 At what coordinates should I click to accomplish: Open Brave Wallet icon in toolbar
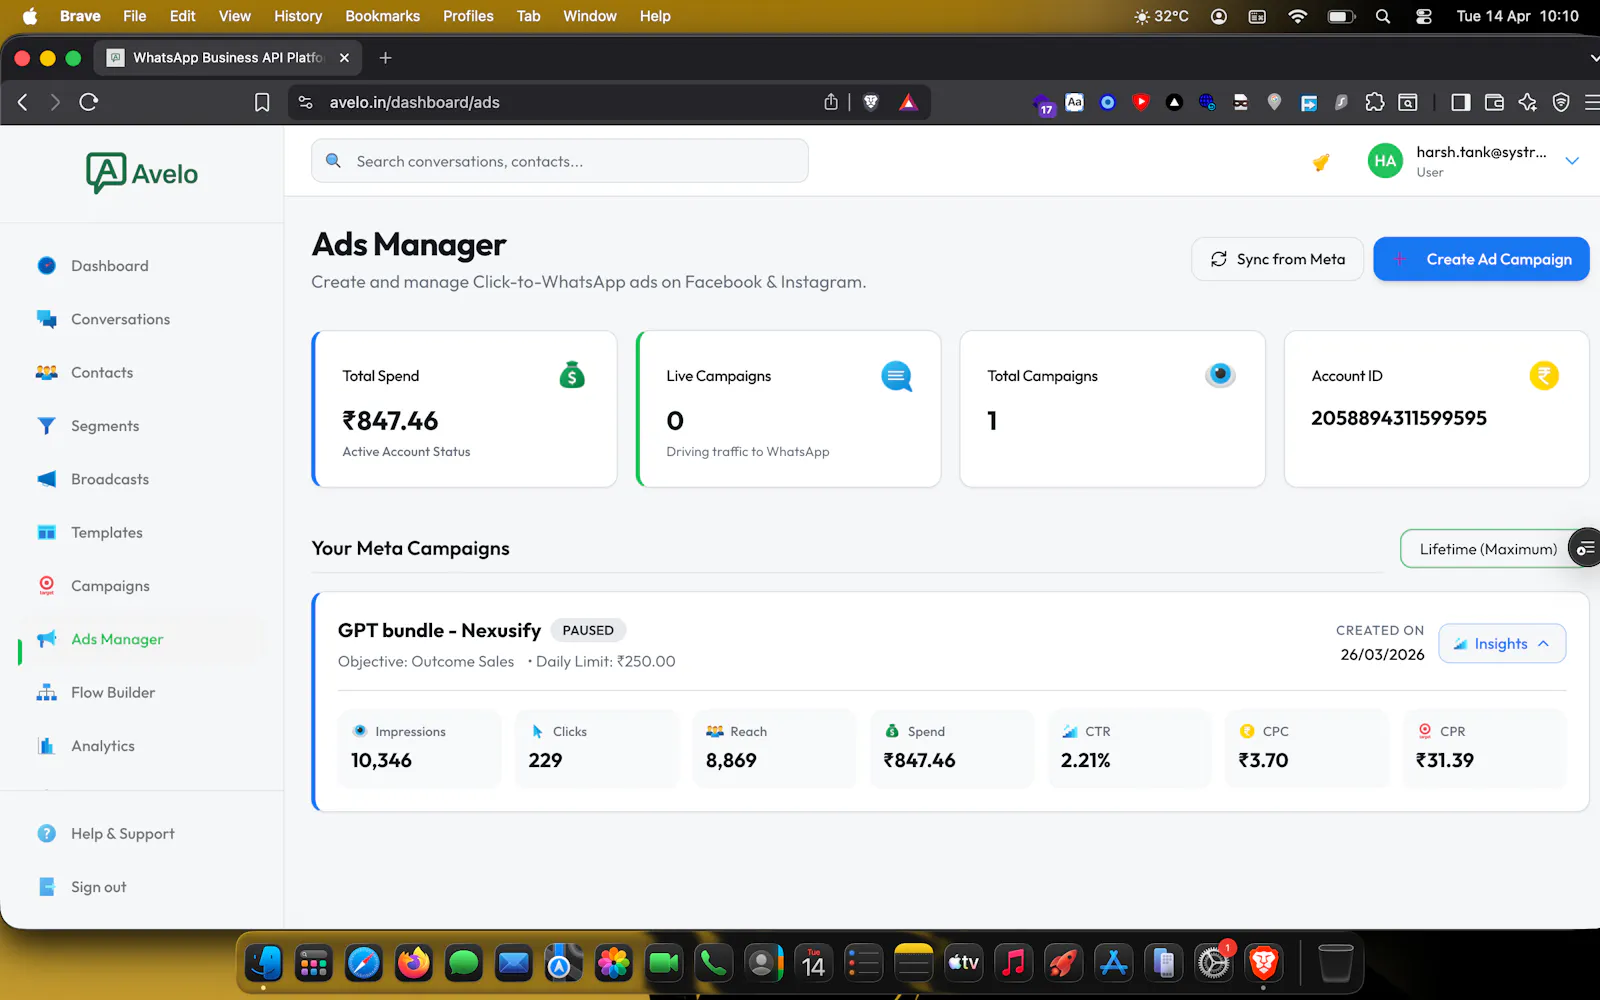coord(1494,102)
